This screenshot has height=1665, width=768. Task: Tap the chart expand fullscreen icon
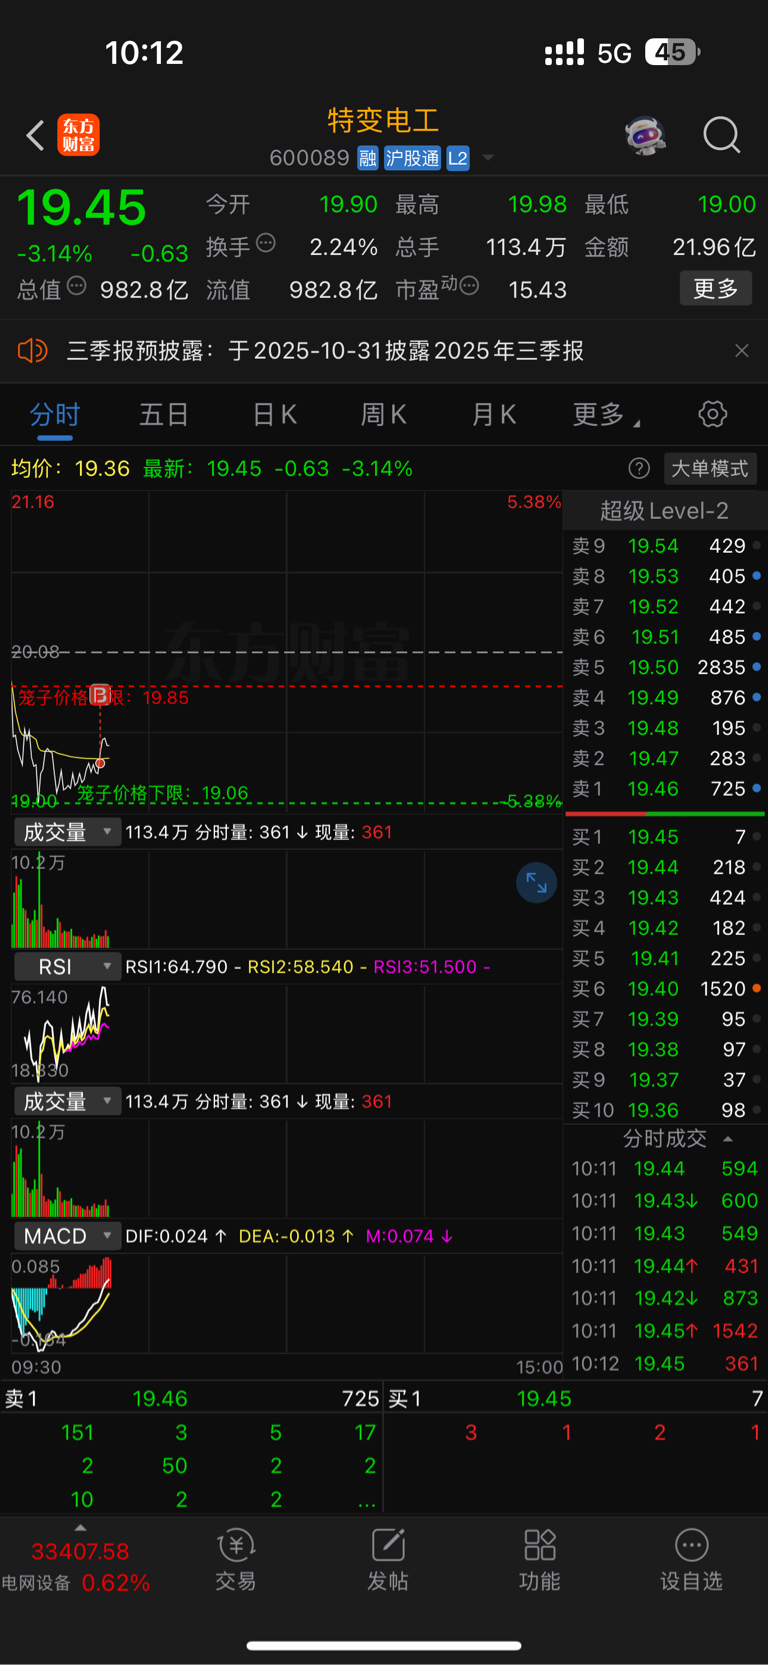(536, 882)
